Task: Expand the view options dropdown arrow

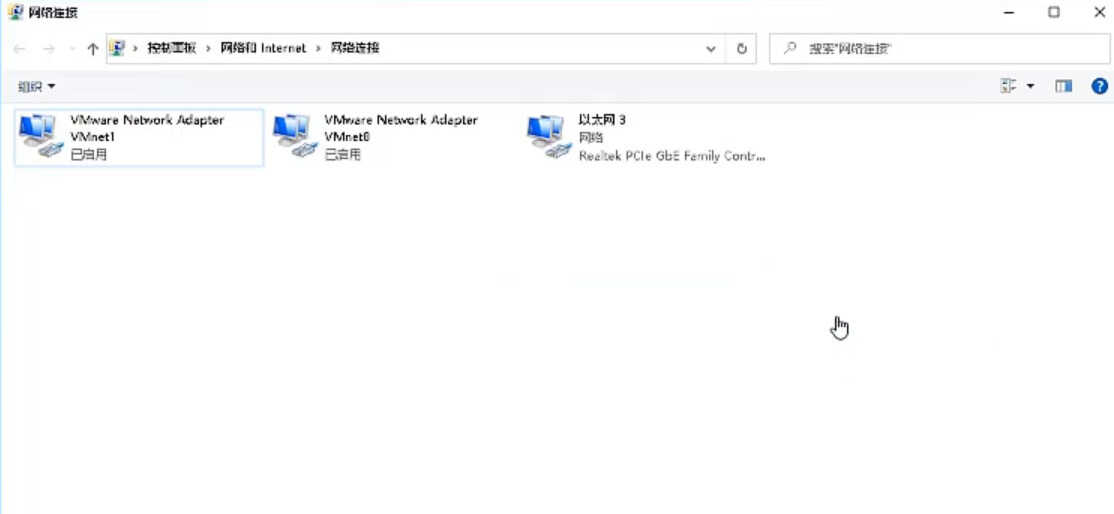Action: (x=1030, y=87)
